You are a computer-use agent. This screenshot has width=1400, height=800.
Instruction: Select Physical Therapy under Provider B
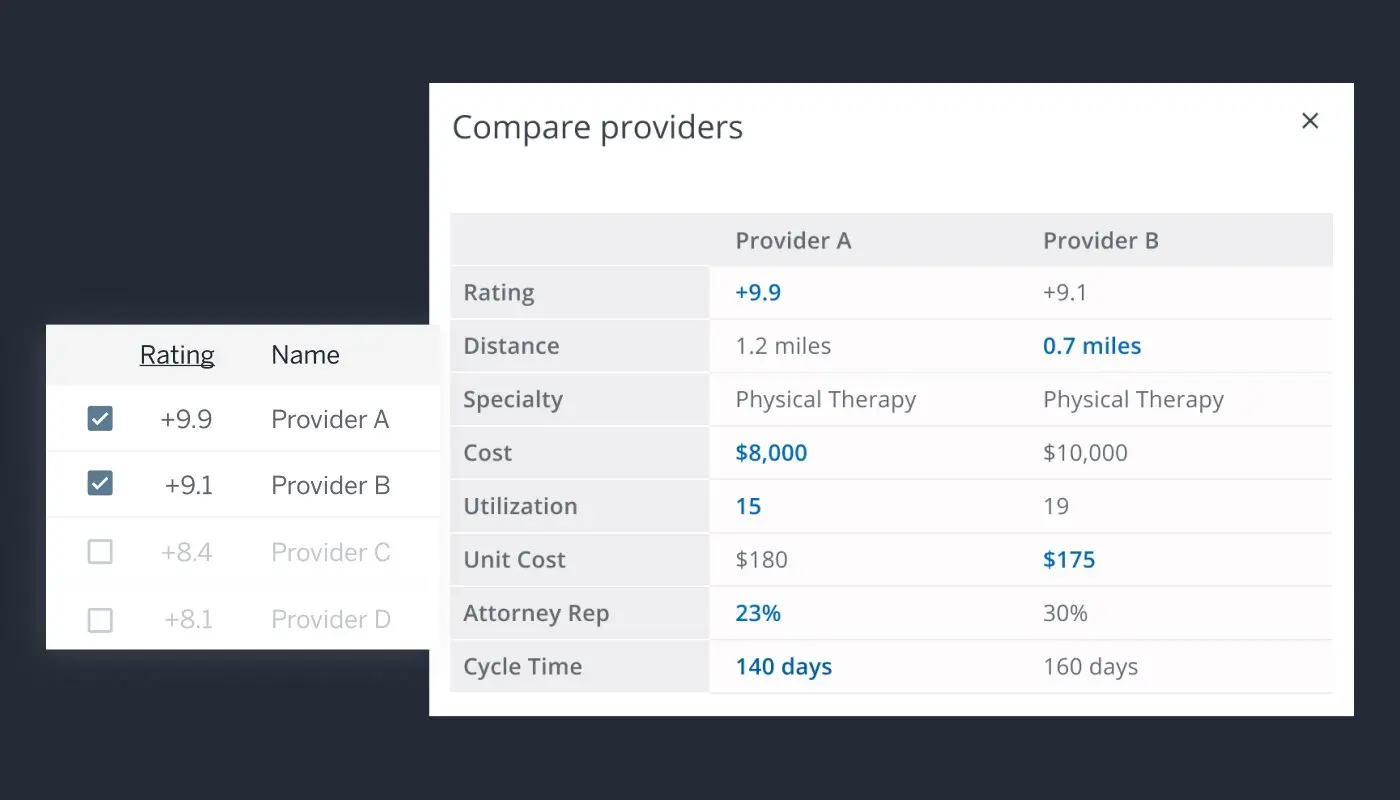(1133, 399)
